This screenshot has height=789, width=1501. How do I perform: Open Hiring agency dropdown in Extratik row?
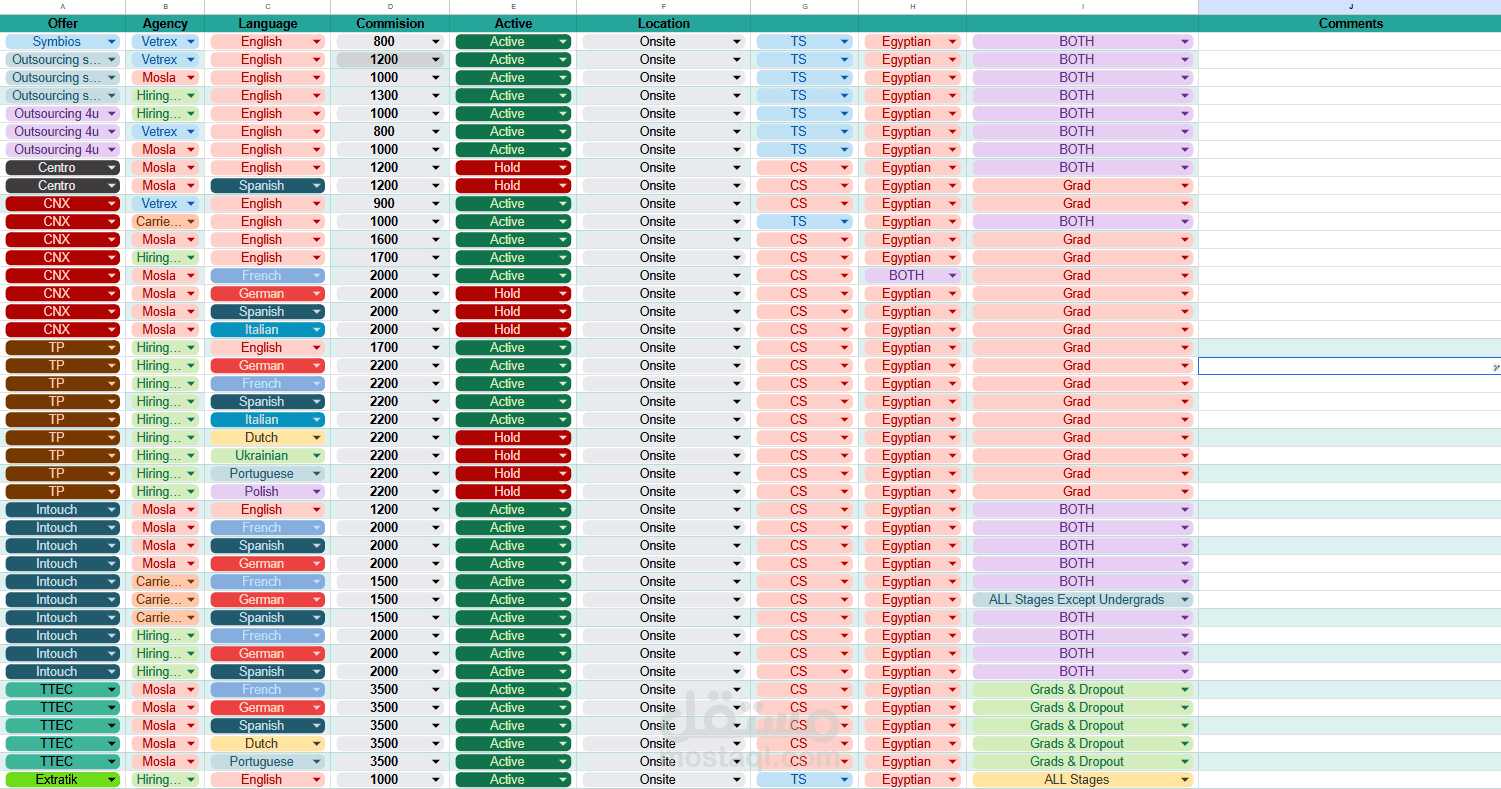(165, 780)
